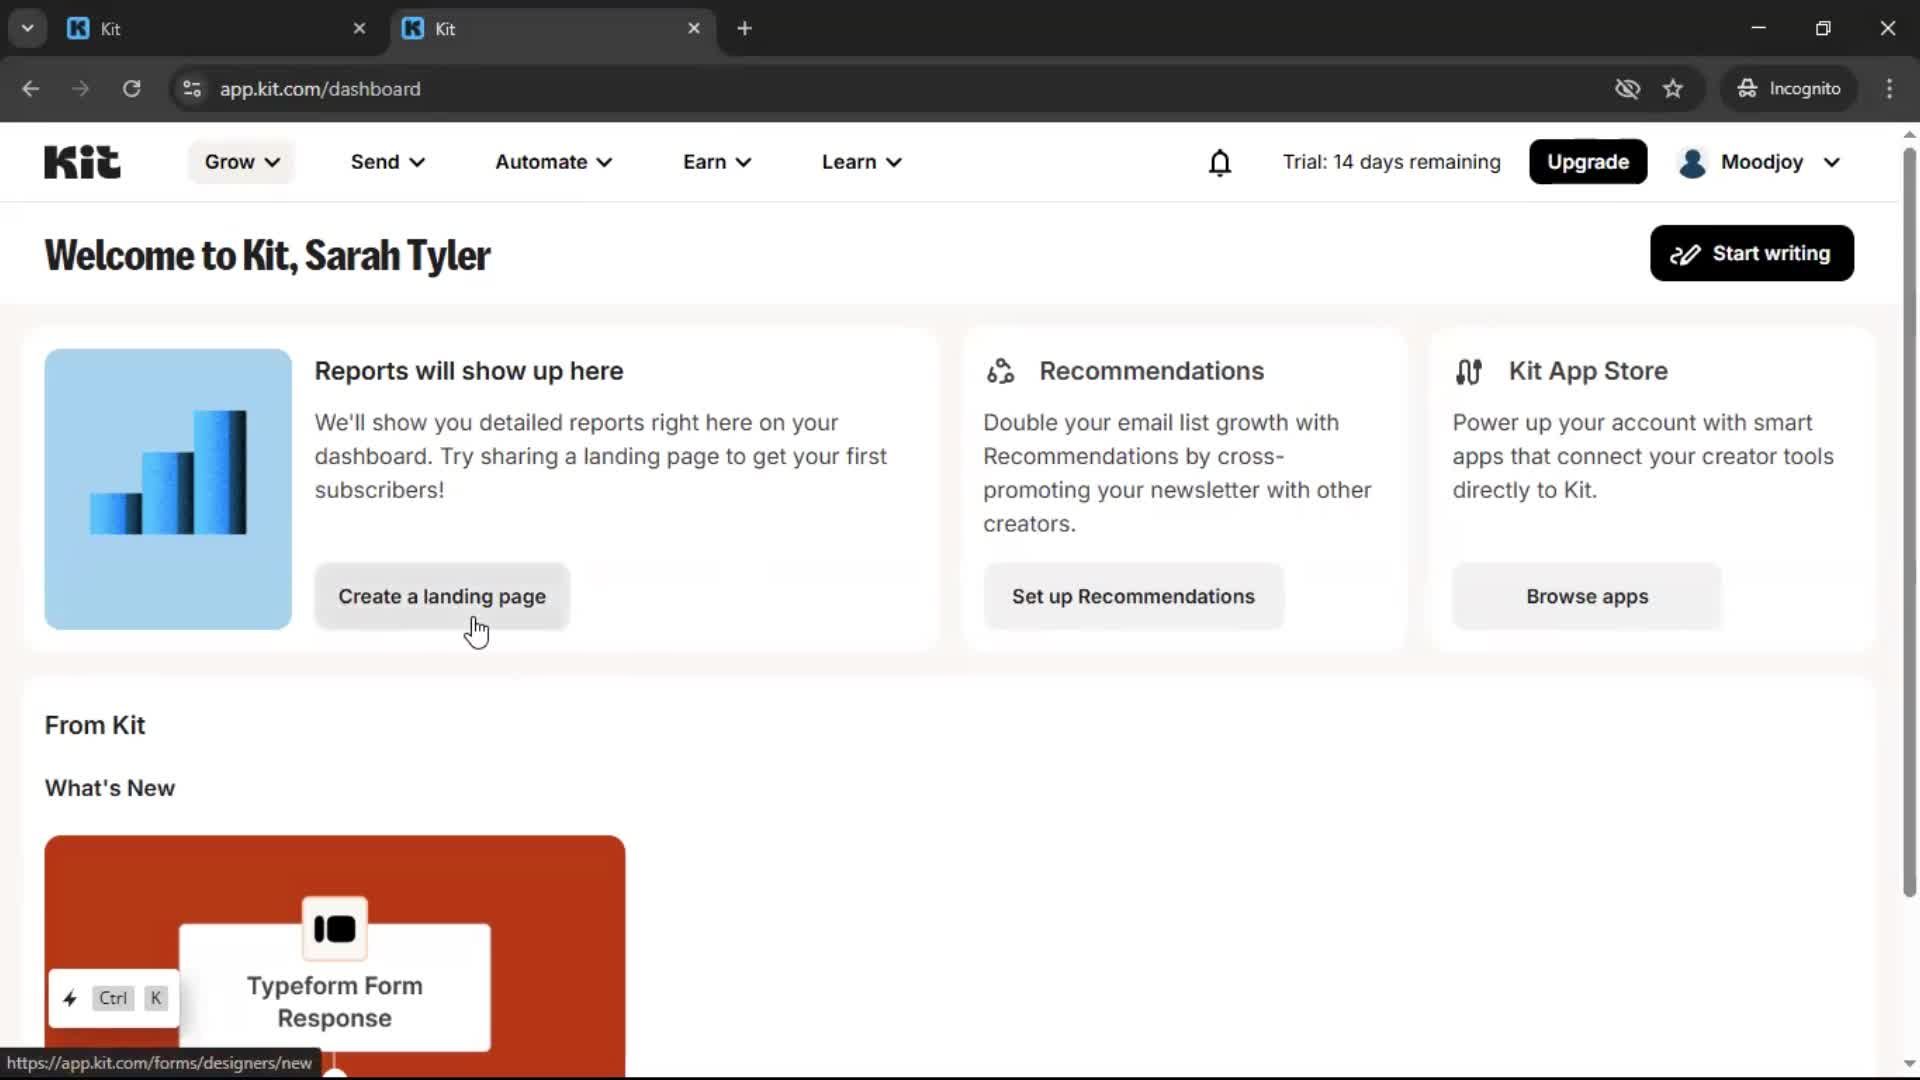Viewport: 1920px width, 1080px height.
Task: Click the Upgrade button
Action: pyautogui.click(x=1587, y=161)
